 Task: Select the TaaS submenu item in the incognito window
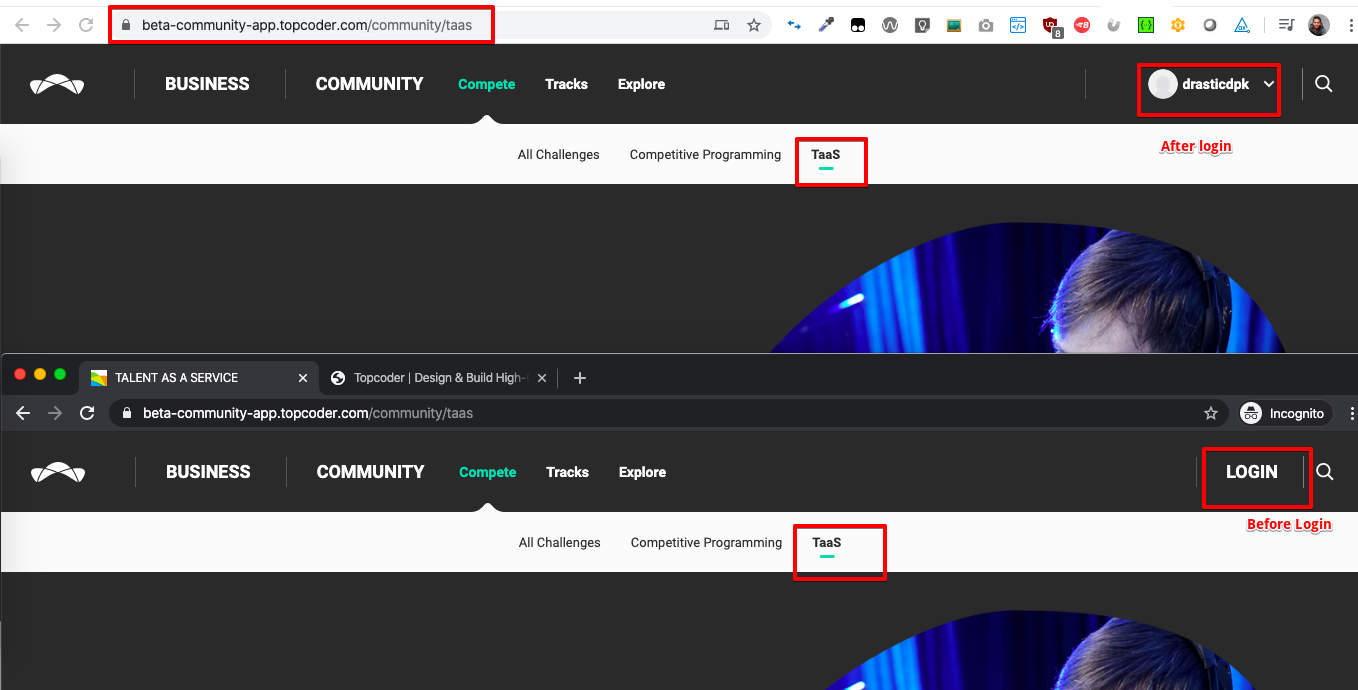coord(827,543)
